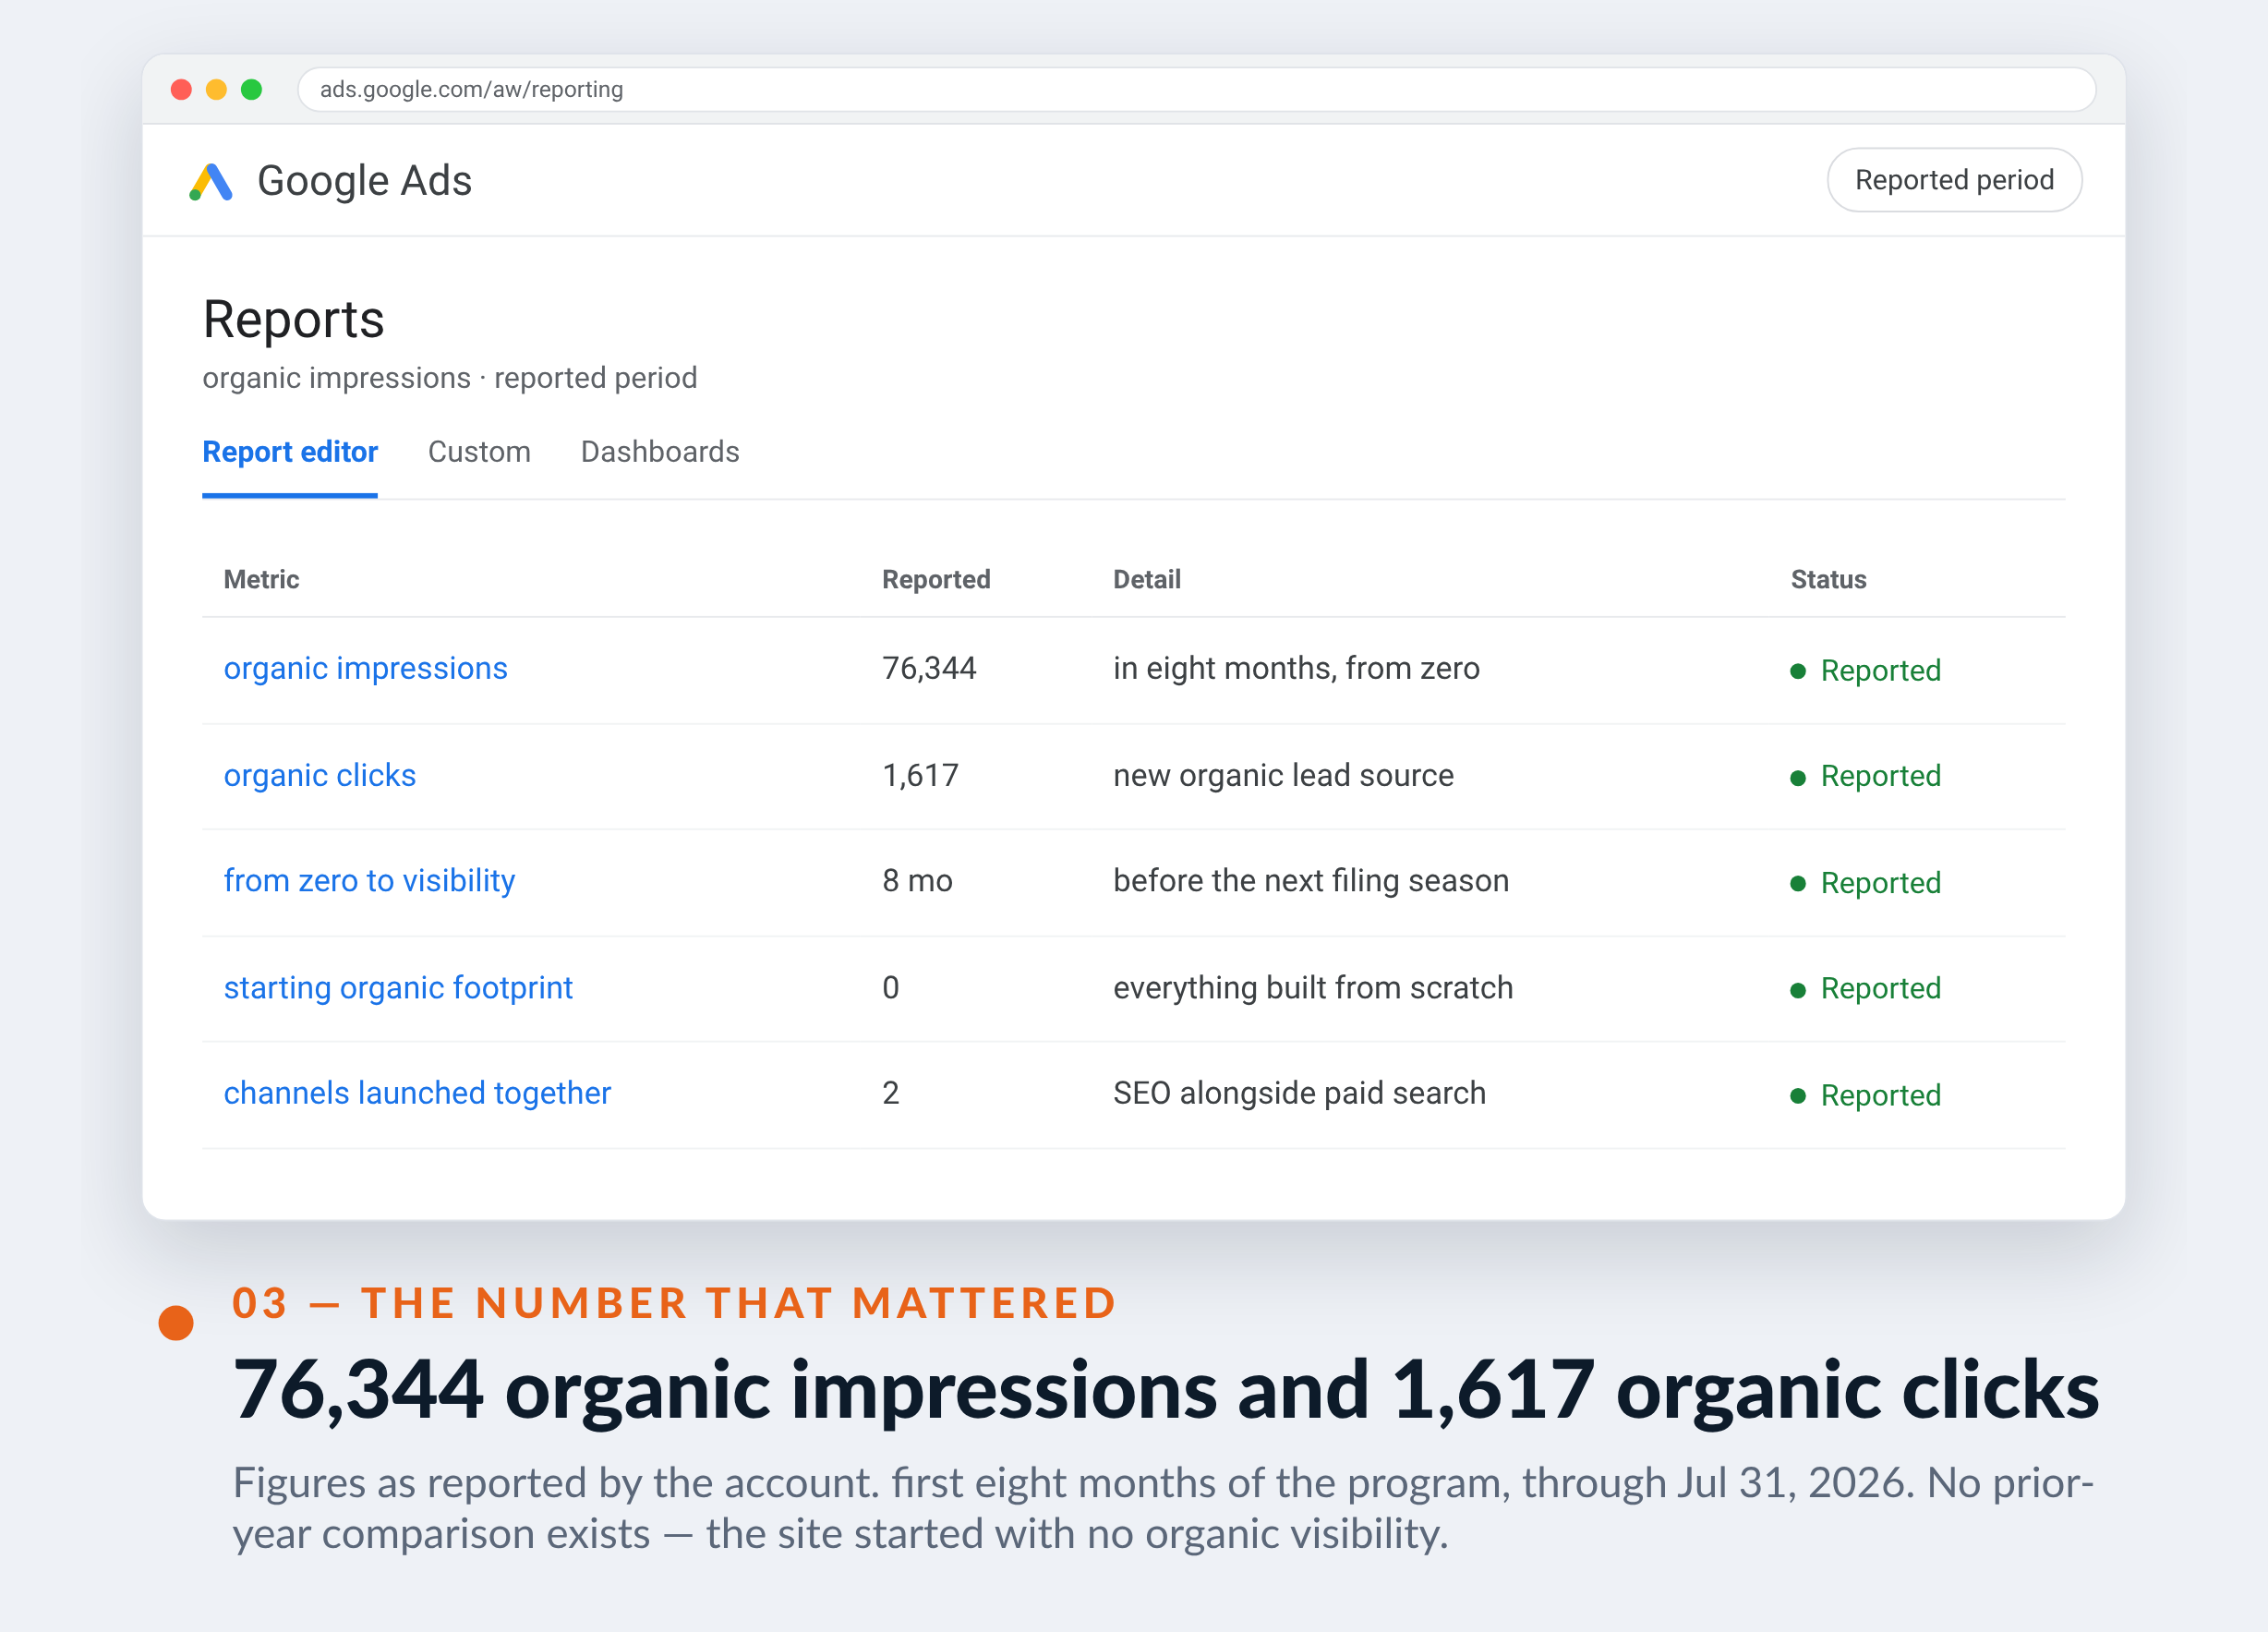The image size is (2268, 1632).
Task: Click the red close window button
Action: [181, 90]
